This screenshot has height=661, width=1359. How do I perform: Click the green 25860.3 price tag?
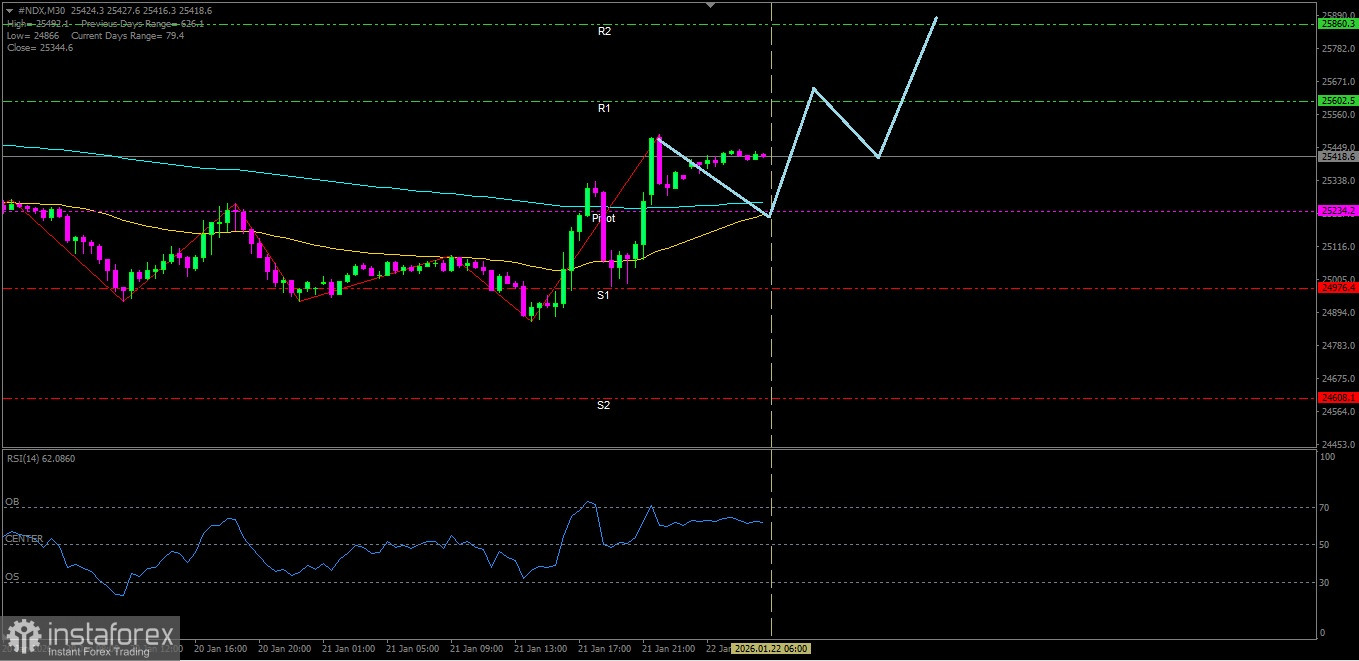(1337, 23)
